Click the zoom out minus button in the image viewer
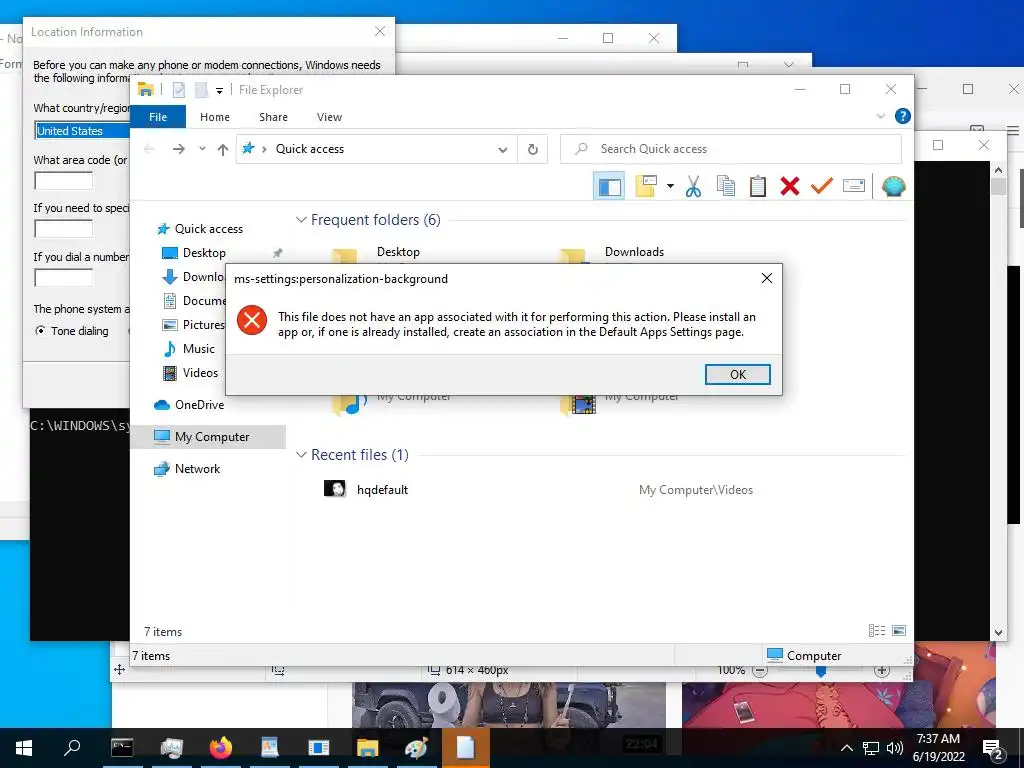 (760, 671)
